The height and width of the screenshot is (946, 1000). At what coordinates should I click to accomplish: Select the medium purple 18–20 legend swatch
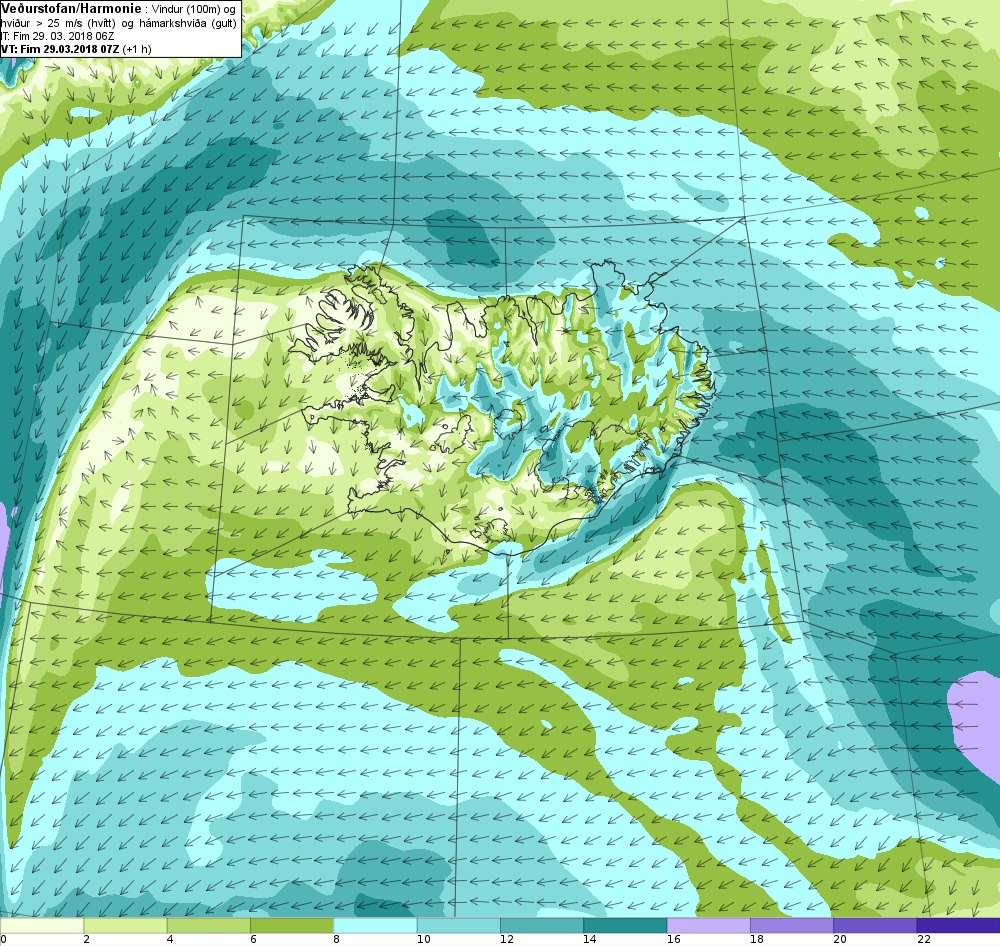[x=791, y=925]
